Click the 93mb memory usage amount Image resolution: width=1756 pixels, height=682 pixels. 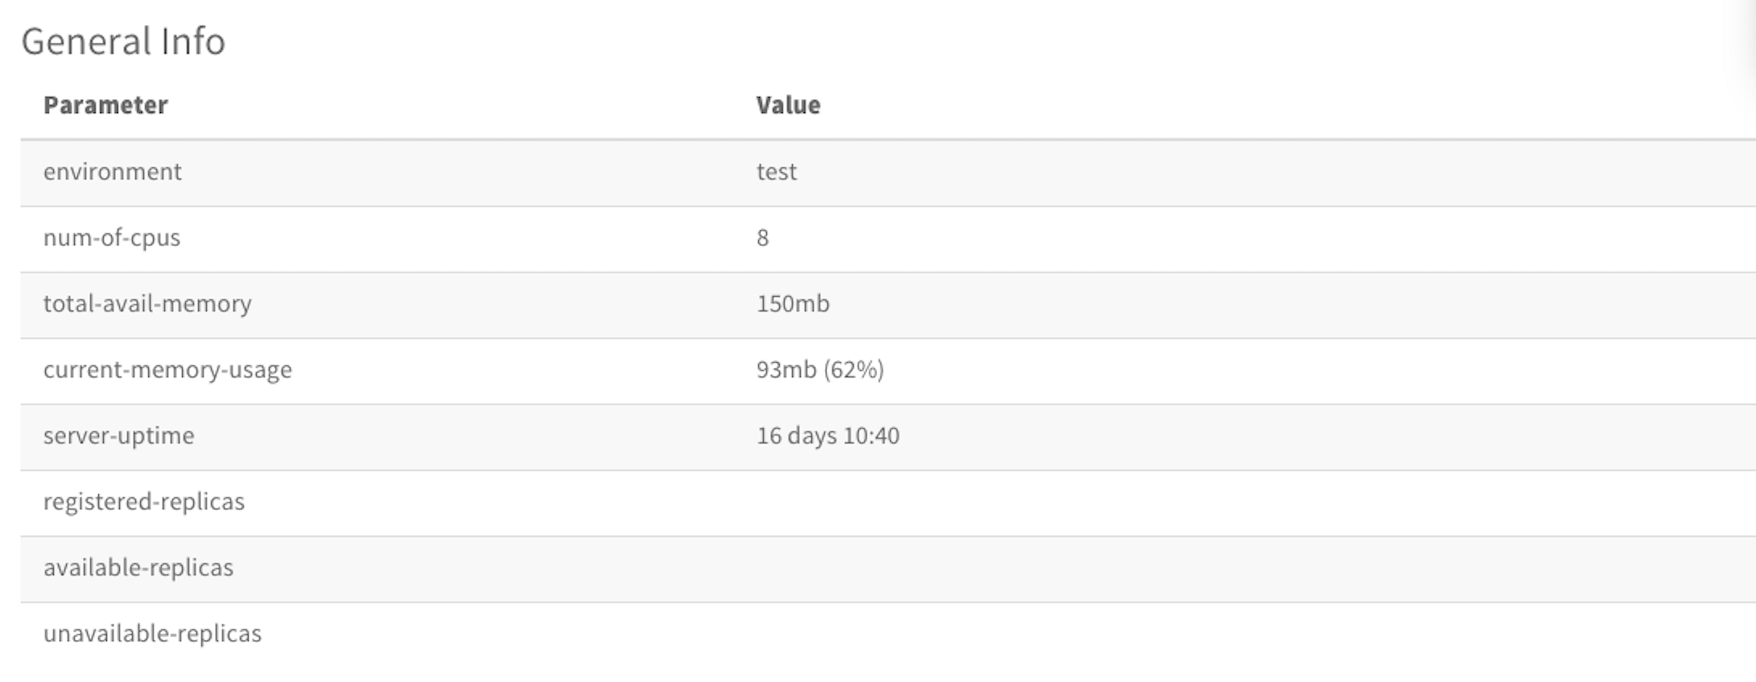click(x=786, y=370)
